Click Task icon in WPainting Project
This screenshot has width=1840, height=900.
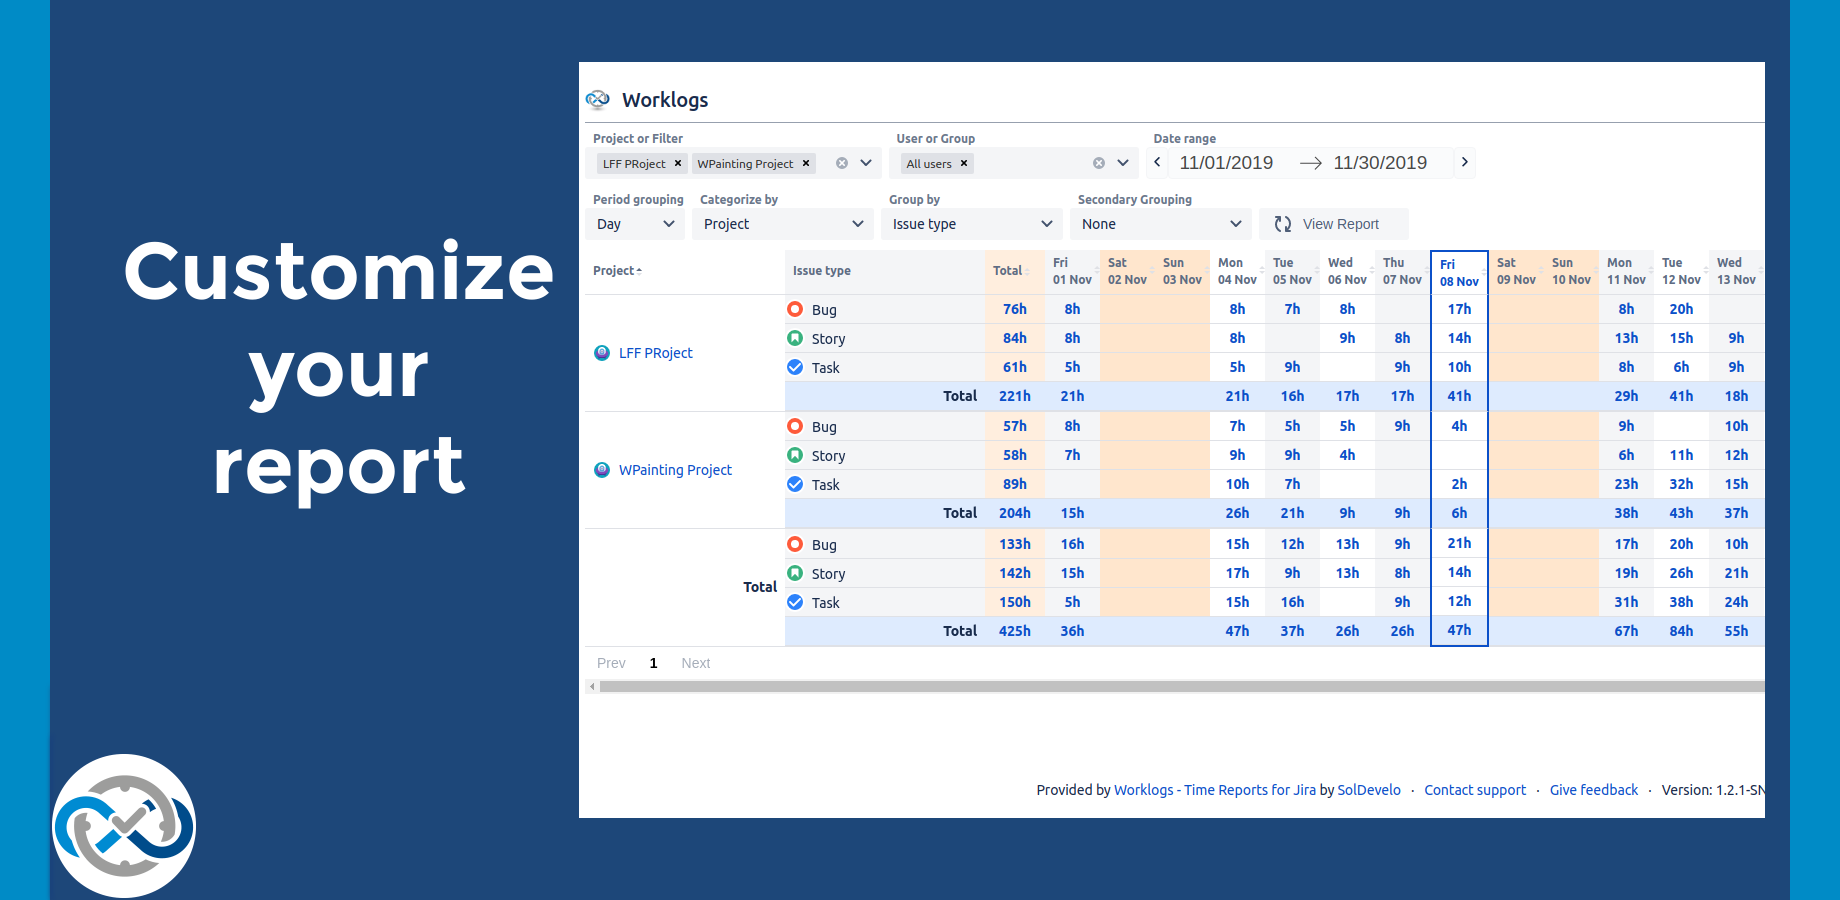pos(795,484)
